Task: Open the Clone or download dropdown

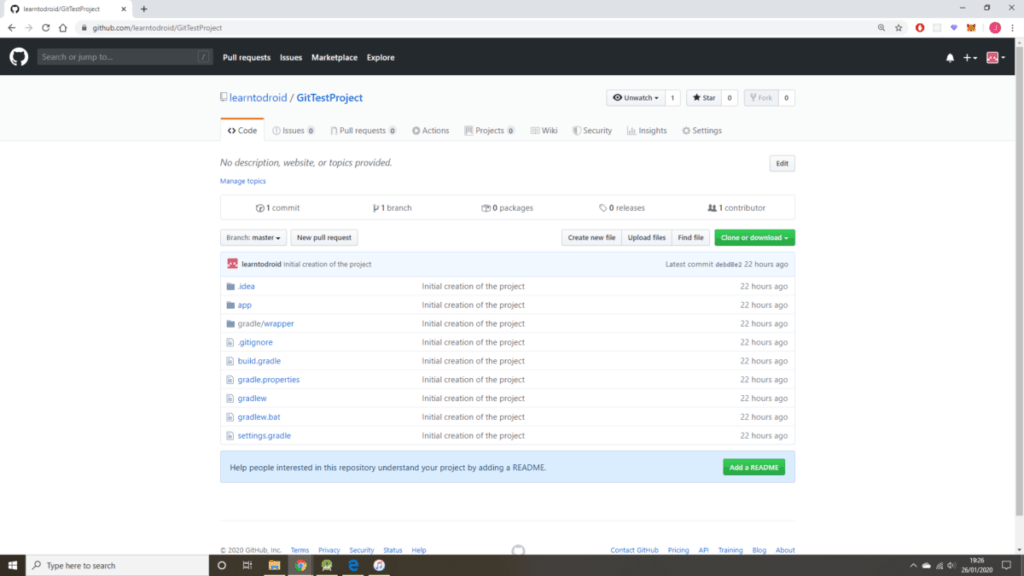Action: point(754,238)
